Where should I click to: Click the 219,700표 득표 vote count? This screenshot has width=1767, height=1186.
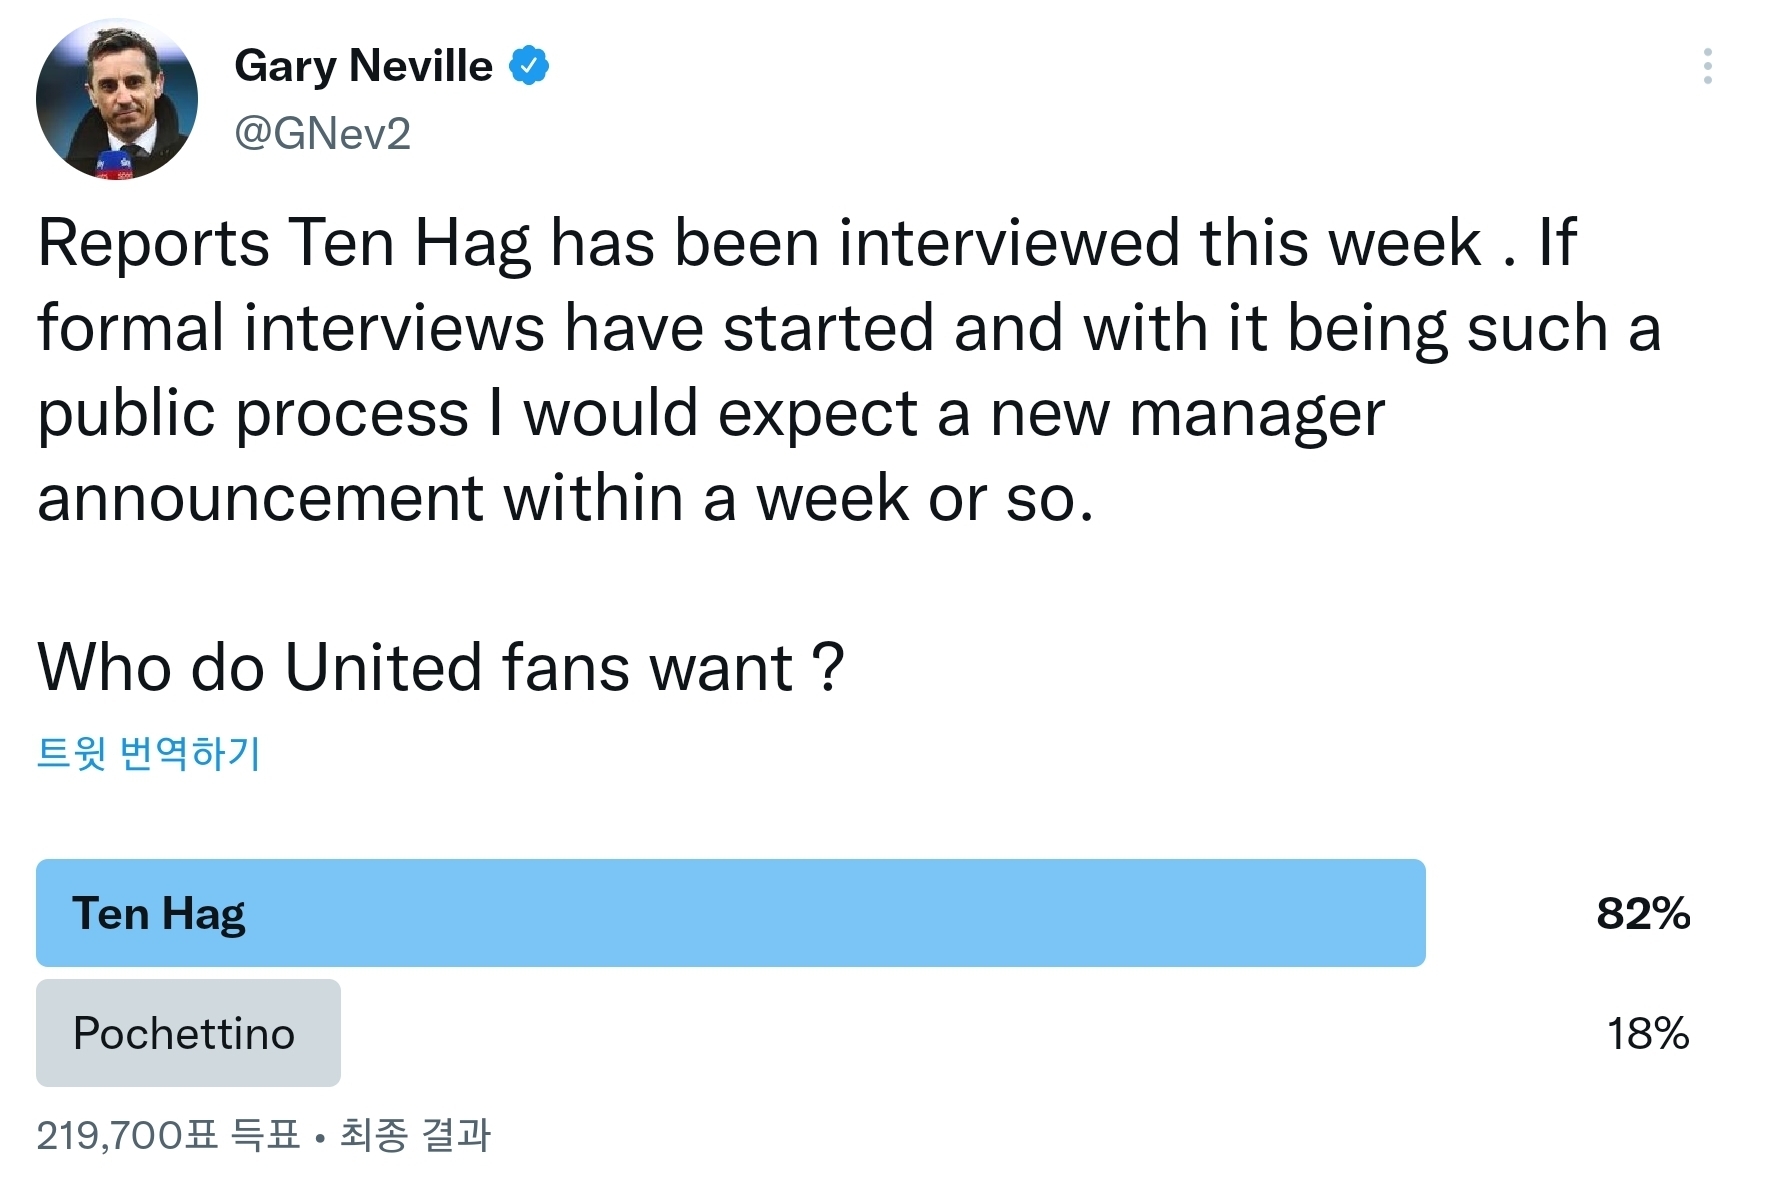[x=168, y=1135]
